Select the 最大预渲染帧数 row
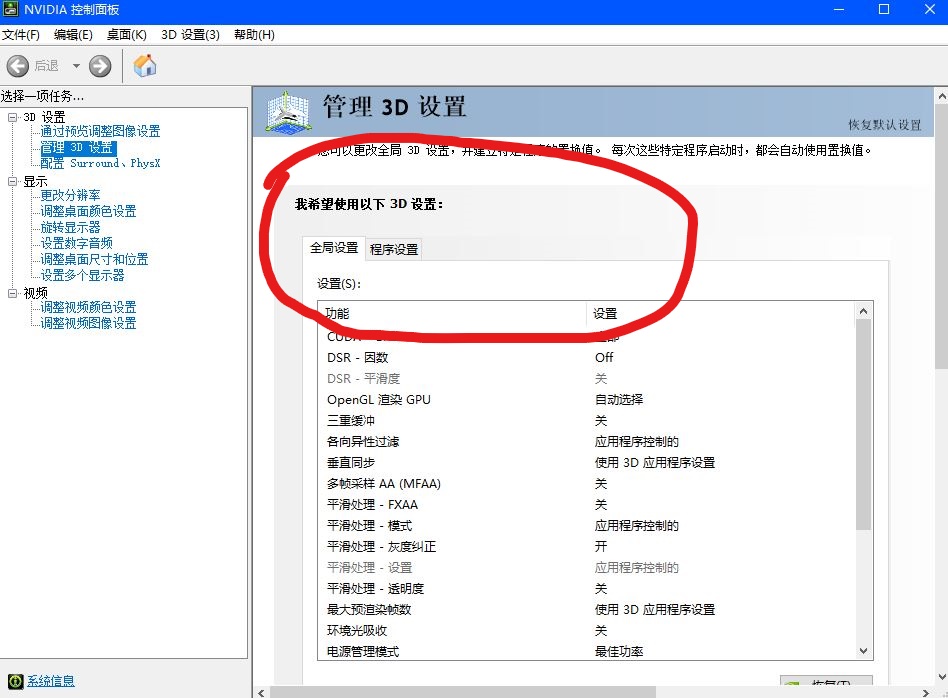The image size is (948, 698). [586, 609]
